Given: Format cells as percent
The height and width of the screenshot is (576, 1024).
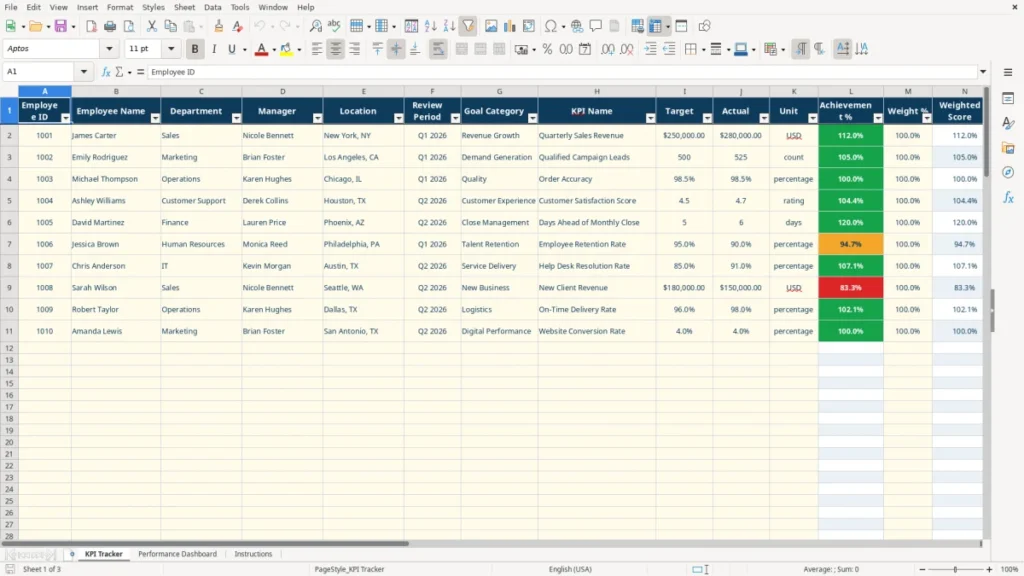Looking at the screenshot, I should click(547, 49).
